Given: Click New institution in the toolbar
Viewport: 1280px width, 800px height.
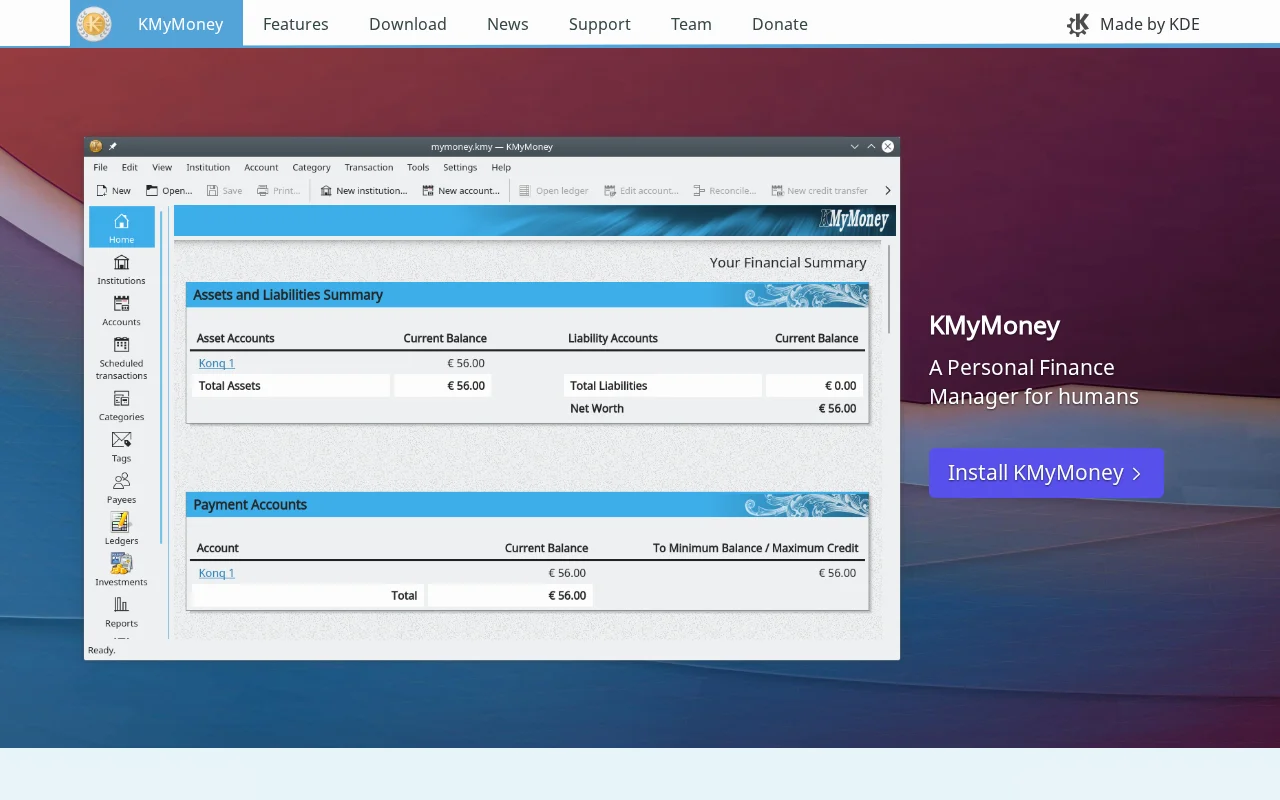Looking at the screenshot, I should click(x=364, y=190).
